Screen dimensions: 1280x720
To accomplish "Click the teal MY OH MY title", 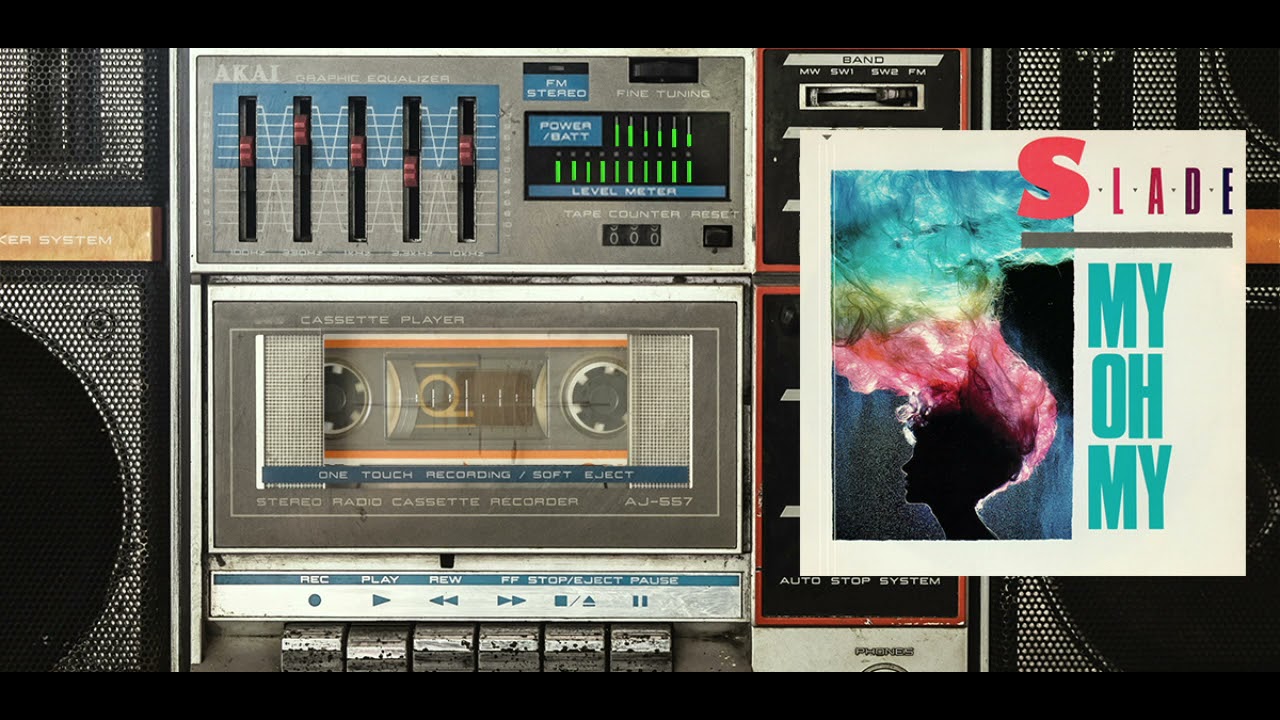I will point(1129,396).
